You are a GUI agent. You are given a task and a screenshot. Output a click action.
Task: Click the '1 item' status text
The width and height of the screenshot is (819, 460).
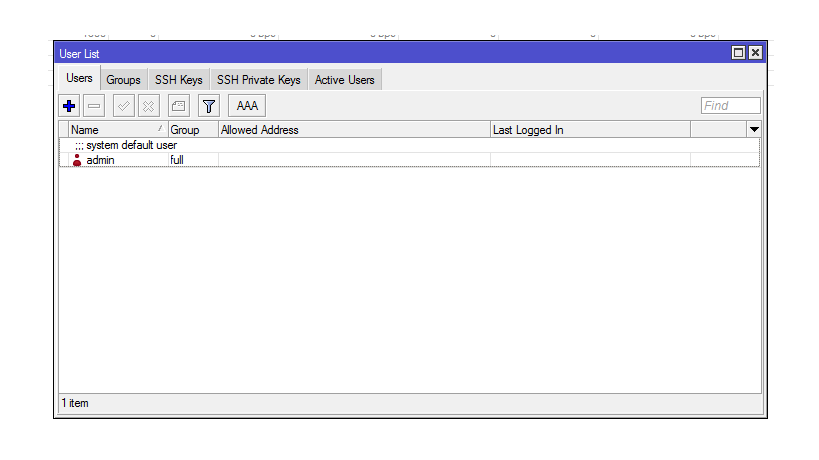75,403
